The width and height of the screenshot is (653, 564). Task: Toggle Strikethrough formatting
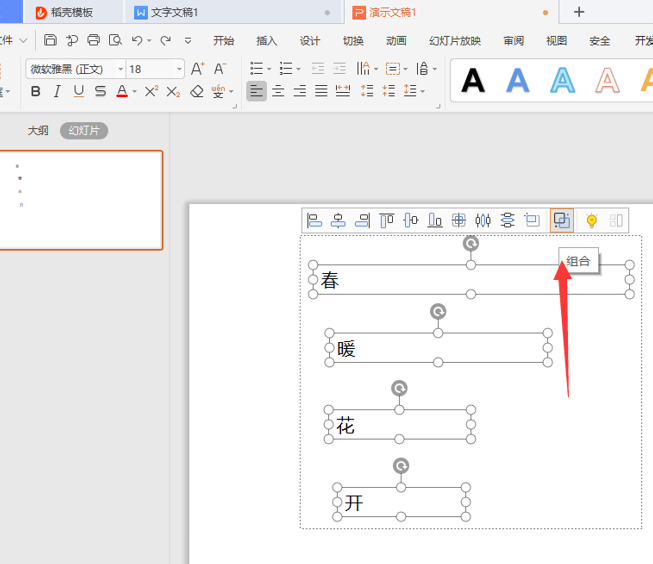click(100, 91)
